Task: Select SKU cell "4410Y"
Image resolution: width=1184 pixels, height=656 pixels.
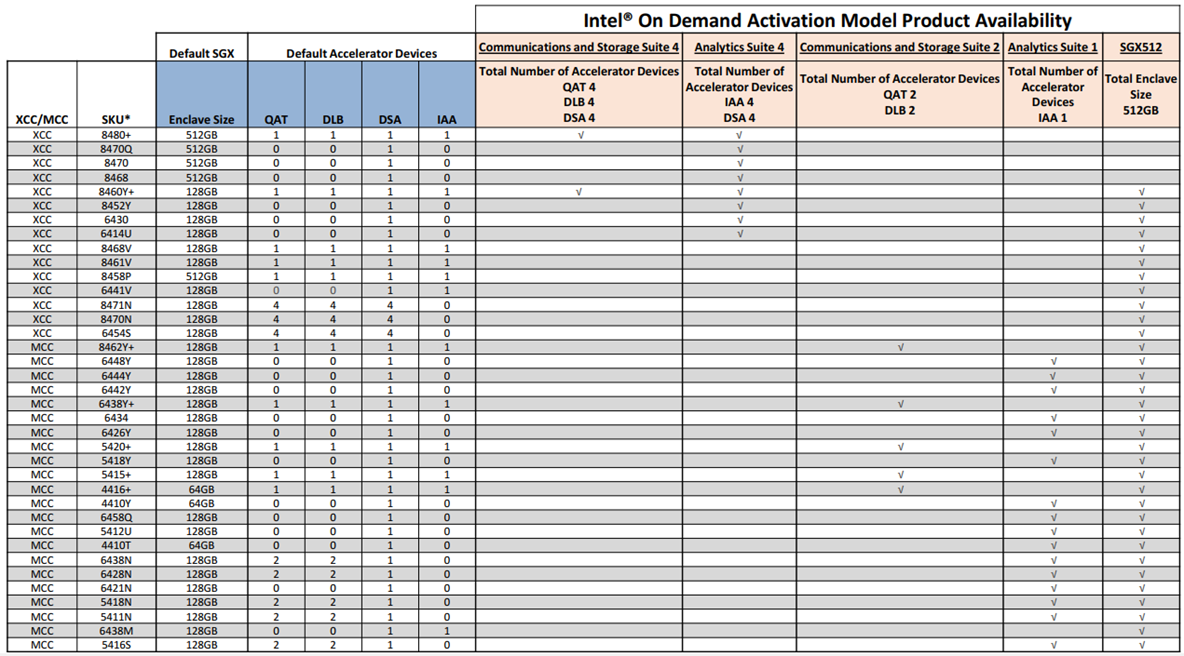Action: pyautogui.click(x=116, y=504)
